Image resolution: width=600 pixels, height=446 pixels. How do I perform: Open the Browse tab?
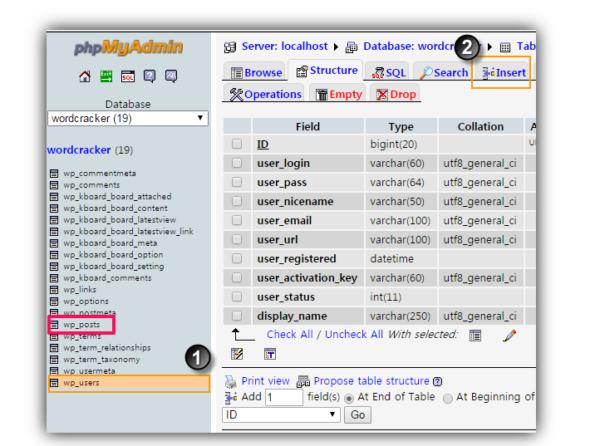256,72
